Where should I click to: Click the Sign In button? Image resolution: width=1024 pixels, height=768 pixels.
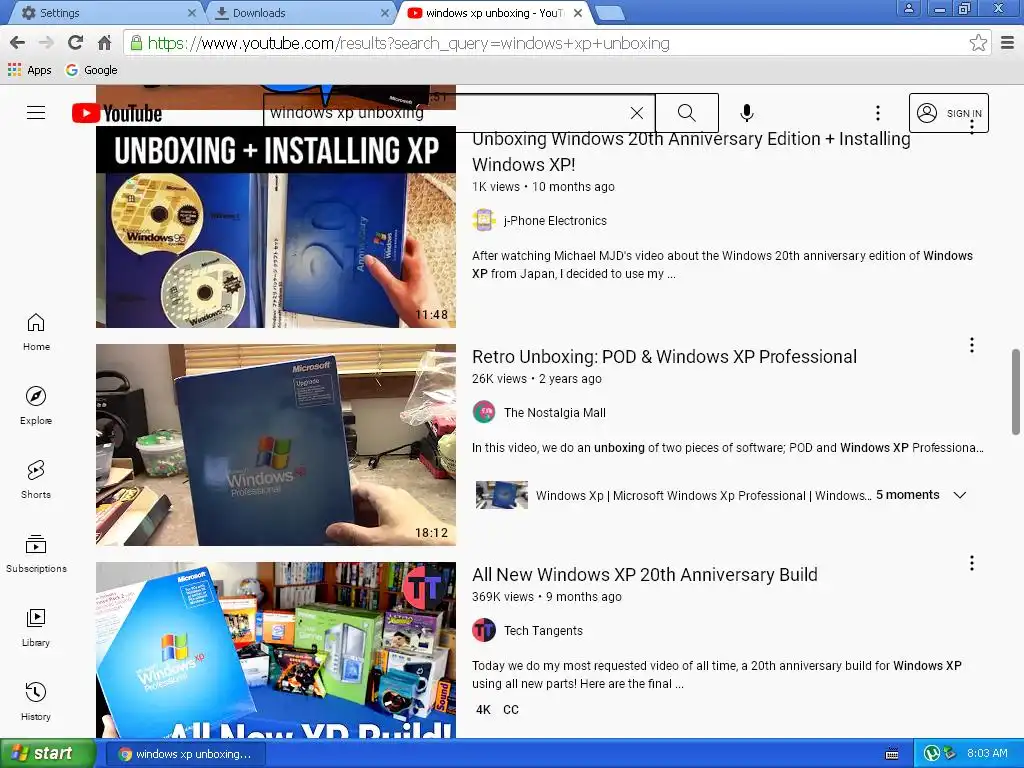click(x=948, y=113)
